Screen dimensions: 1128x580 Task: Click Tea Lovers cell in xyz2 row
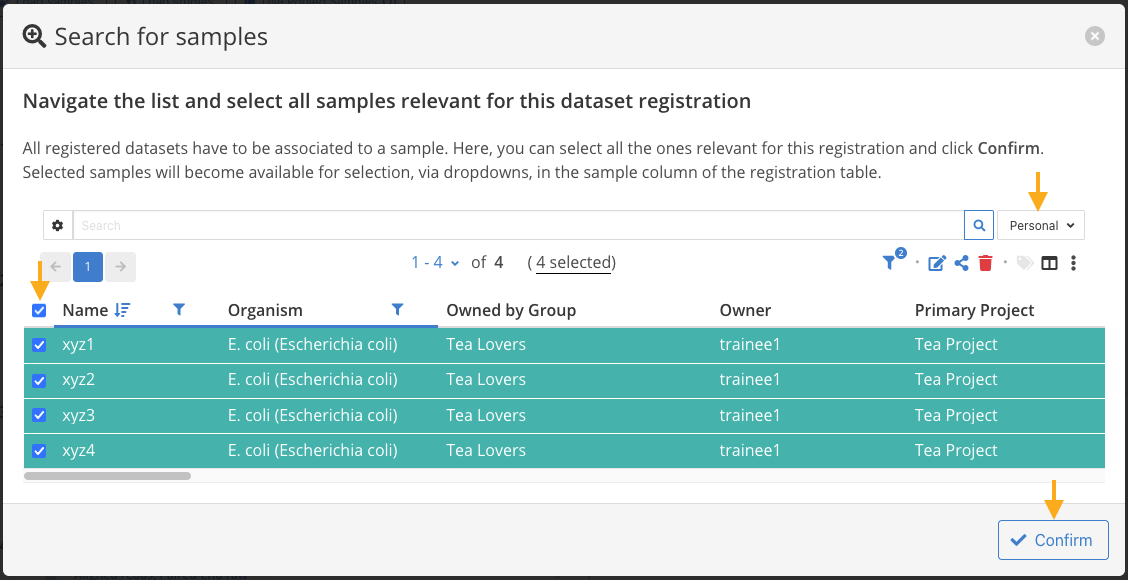[x=486, y=379]
